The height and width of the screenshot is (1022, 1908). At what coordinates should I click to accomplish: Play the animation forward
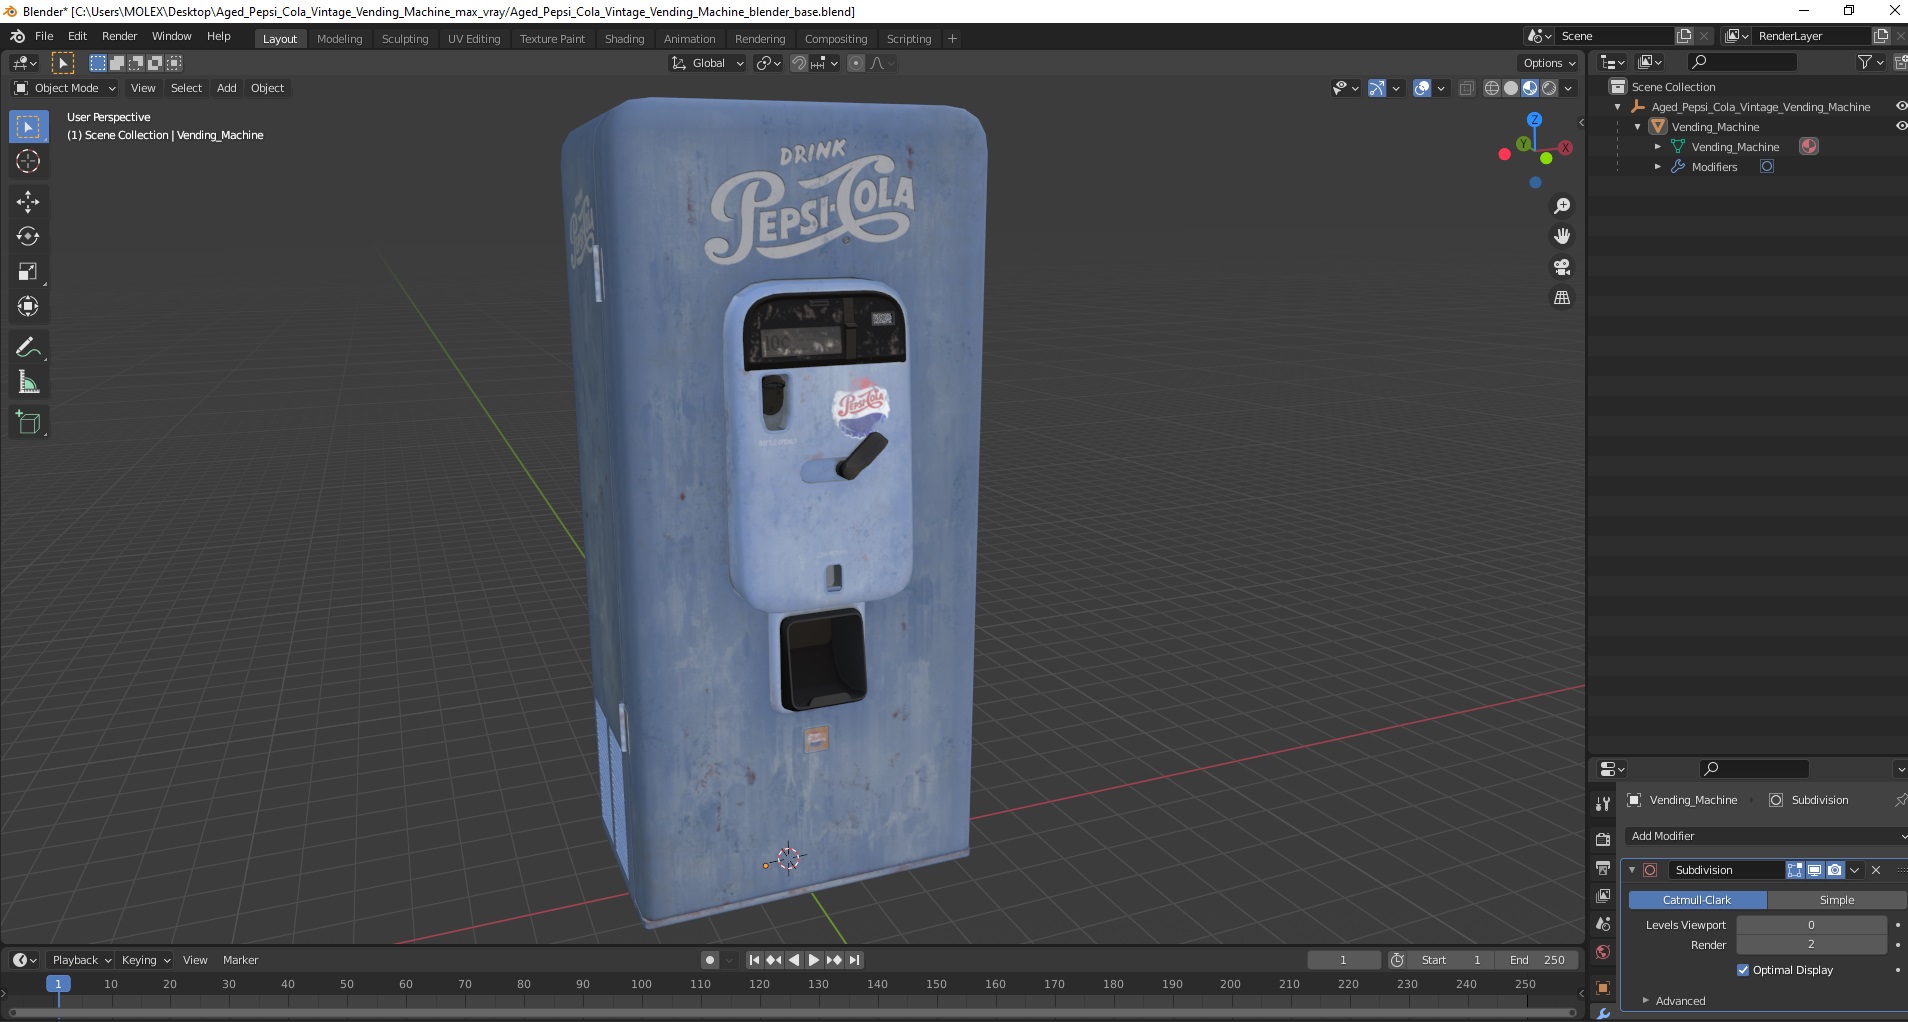point(814,960)
